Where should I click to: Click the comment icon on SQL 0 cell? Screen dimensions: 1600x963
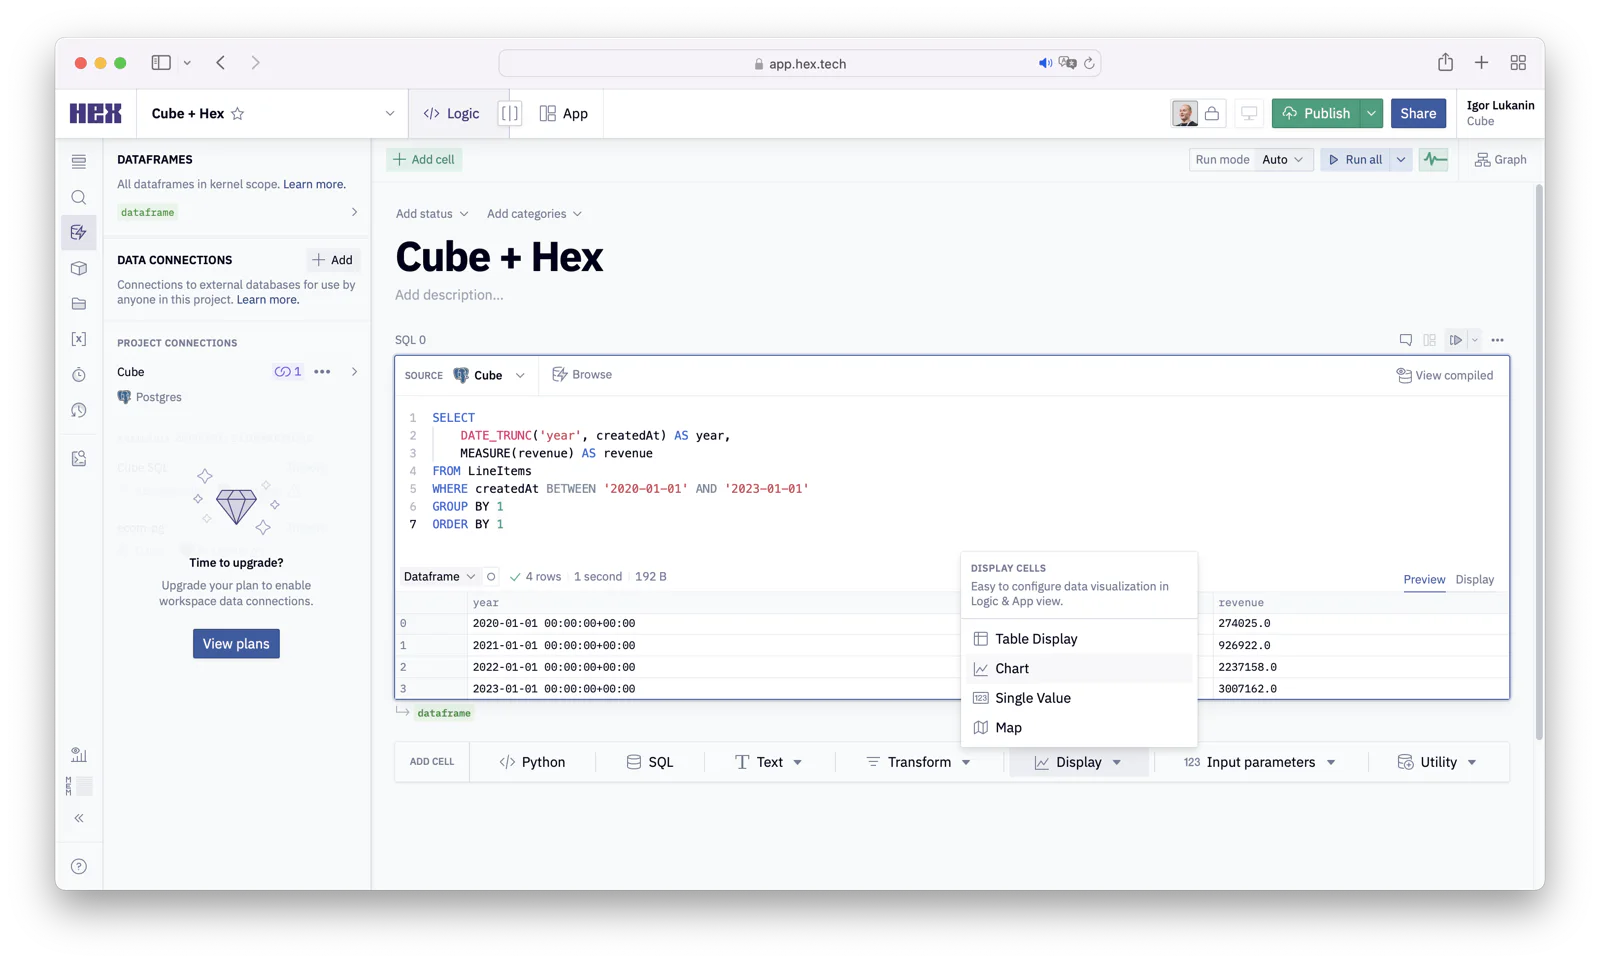point(1406,340)
